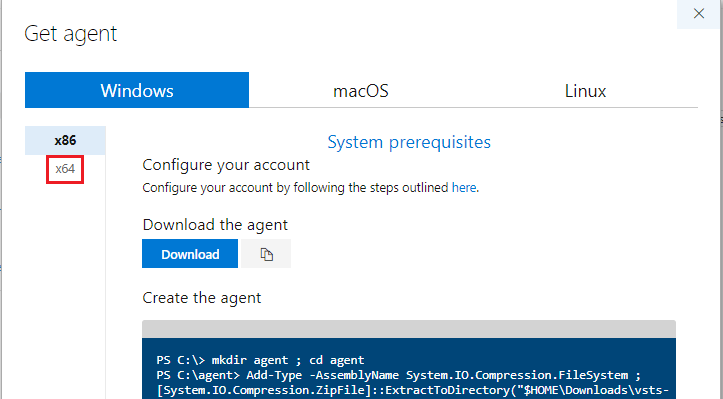Click the "Download the agent" heading

(215, 225)
